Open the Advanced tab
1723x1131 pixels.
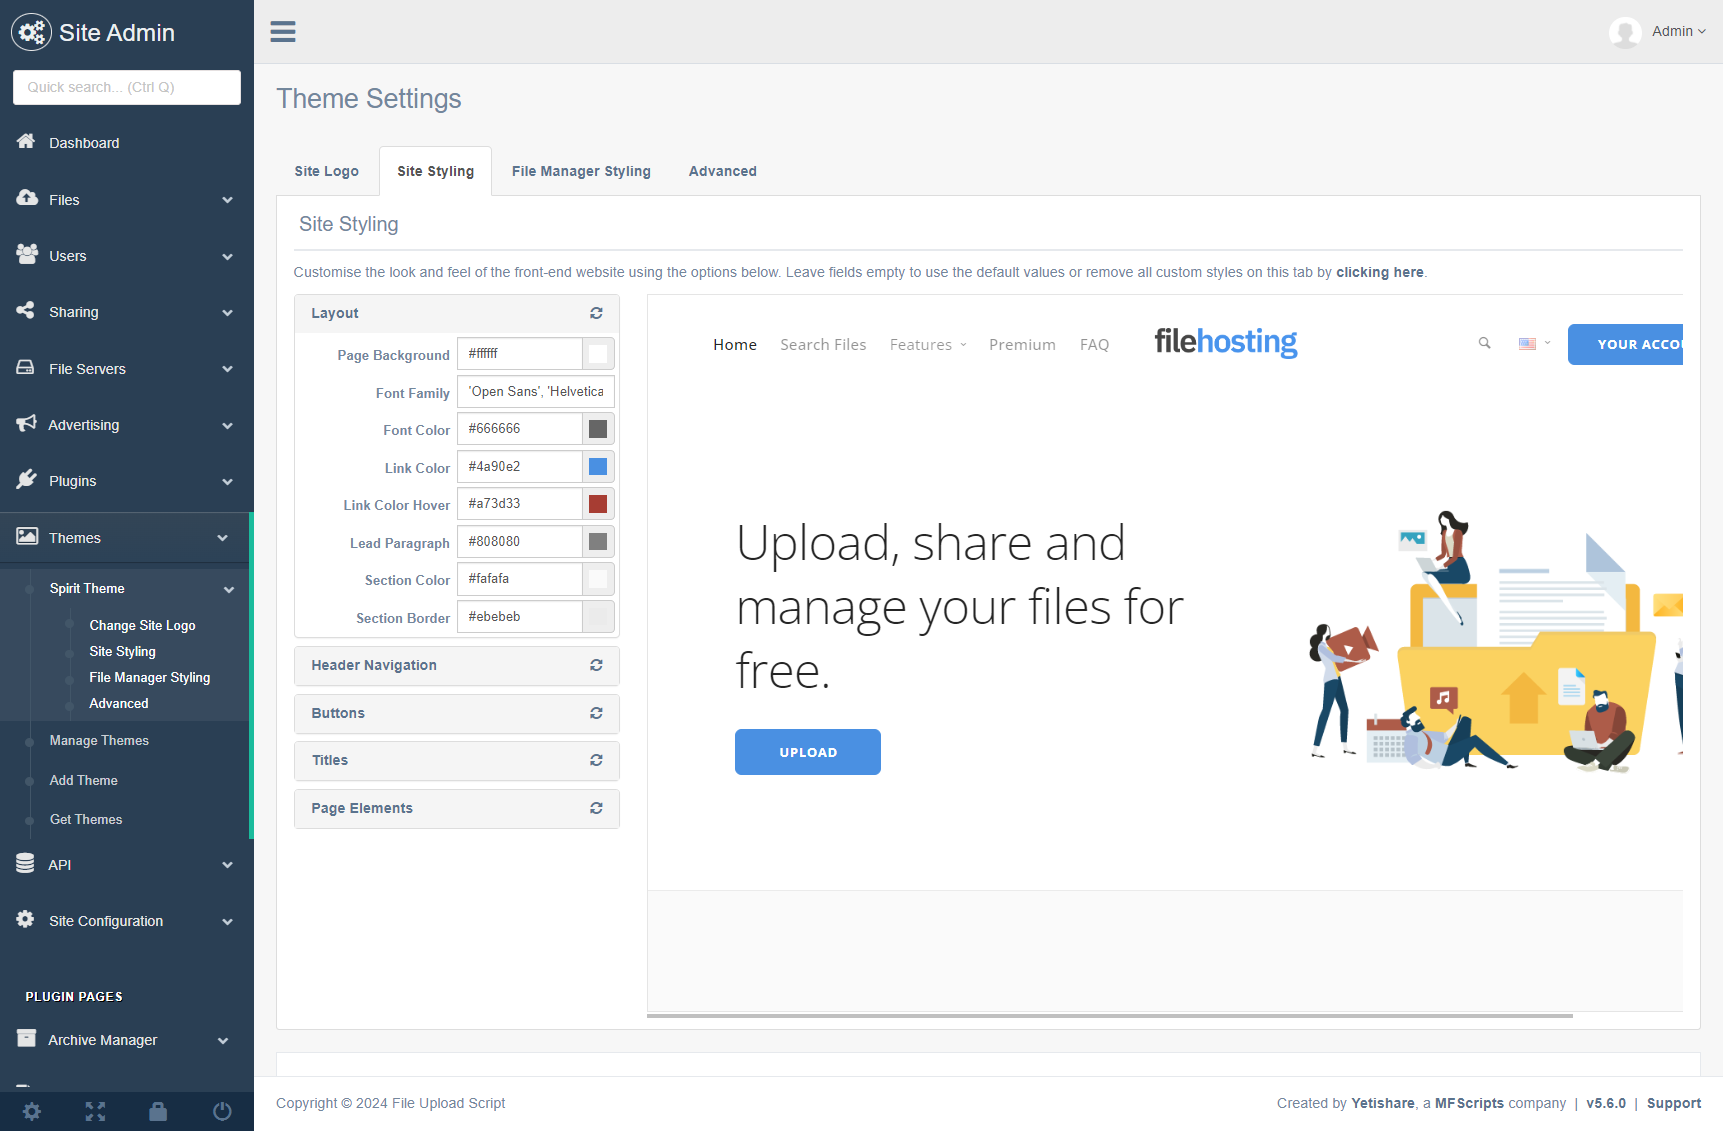722,171
